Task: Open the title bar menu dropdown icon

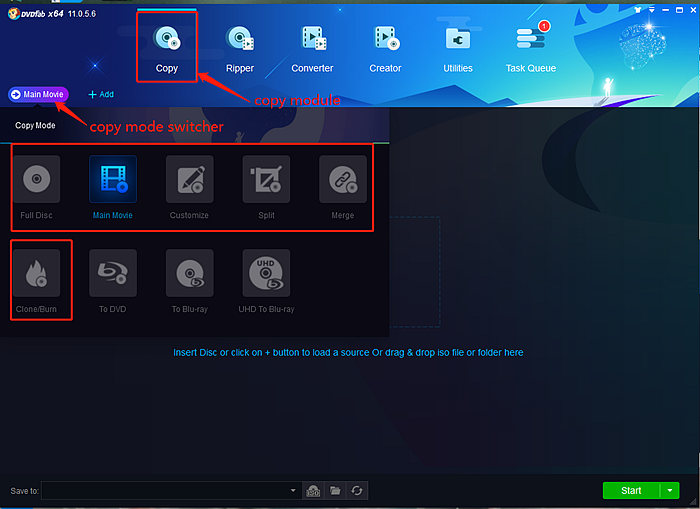Action: pyautogui.click(x=652, y=10)
